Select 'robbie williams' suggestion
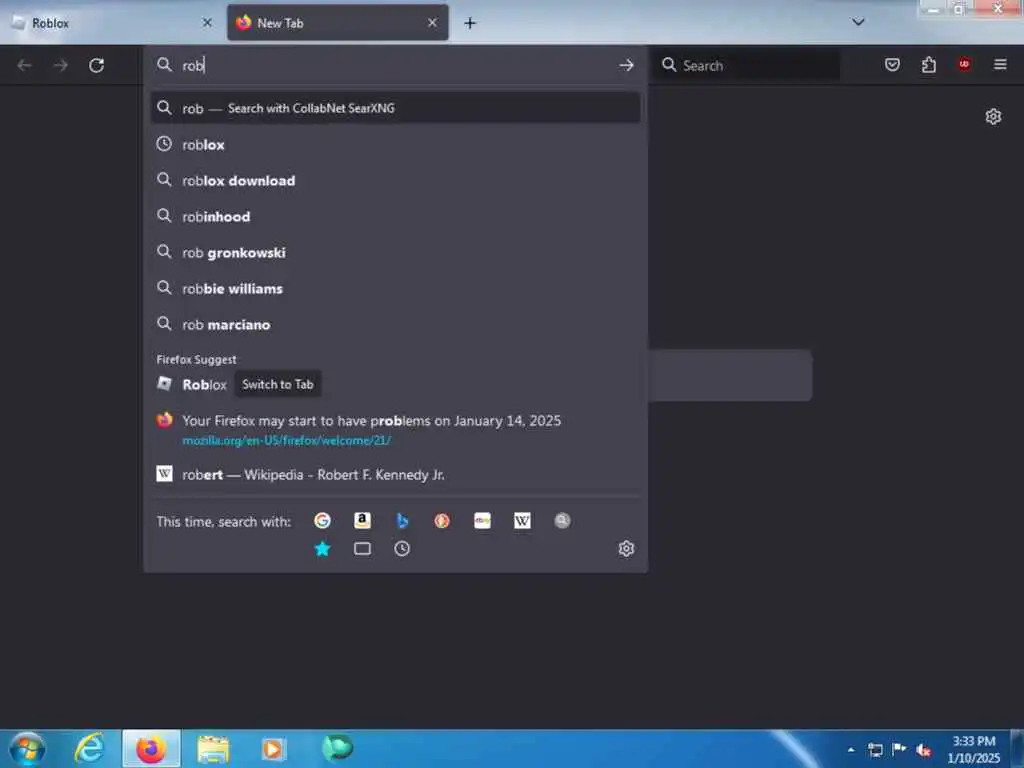The height and width of the screenshot is (768, 1024). tap(395, 288)
